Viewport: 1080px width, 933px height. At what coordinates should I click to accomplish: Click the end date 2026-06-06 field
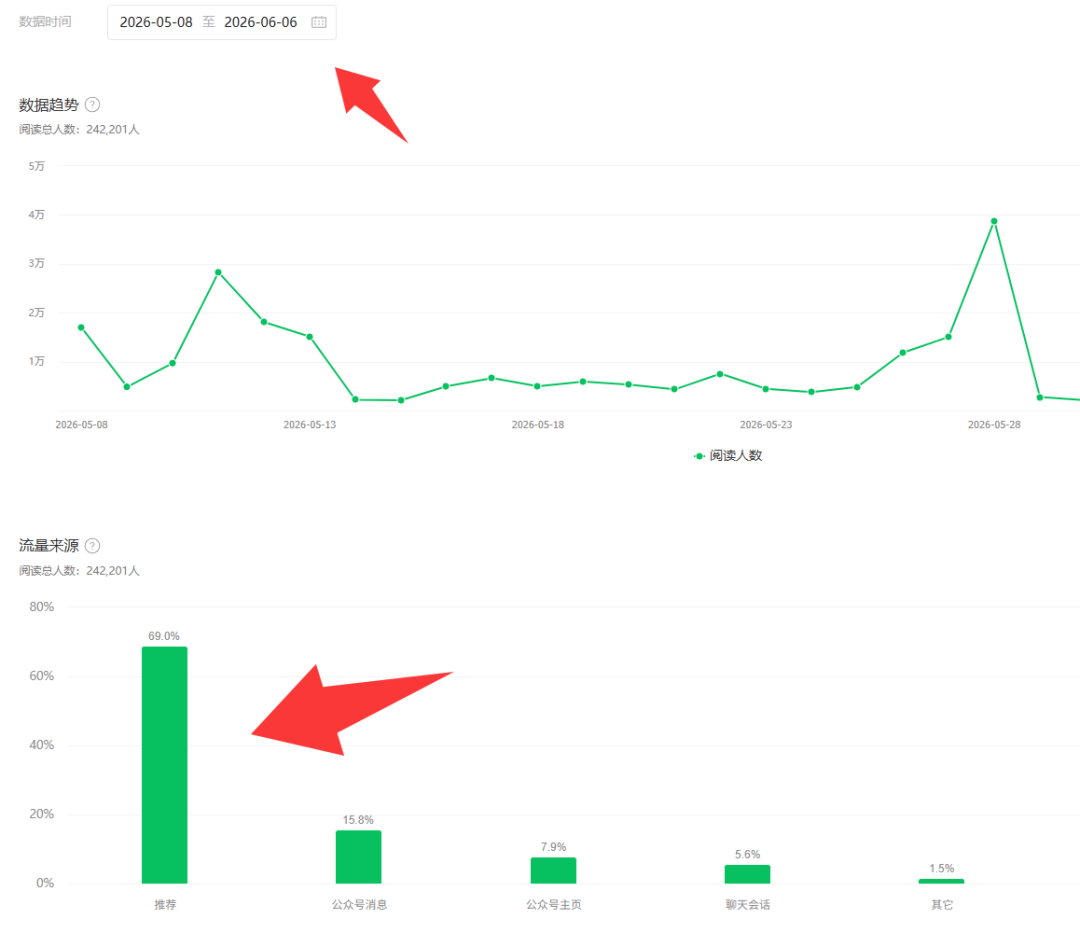coord(260,22)
